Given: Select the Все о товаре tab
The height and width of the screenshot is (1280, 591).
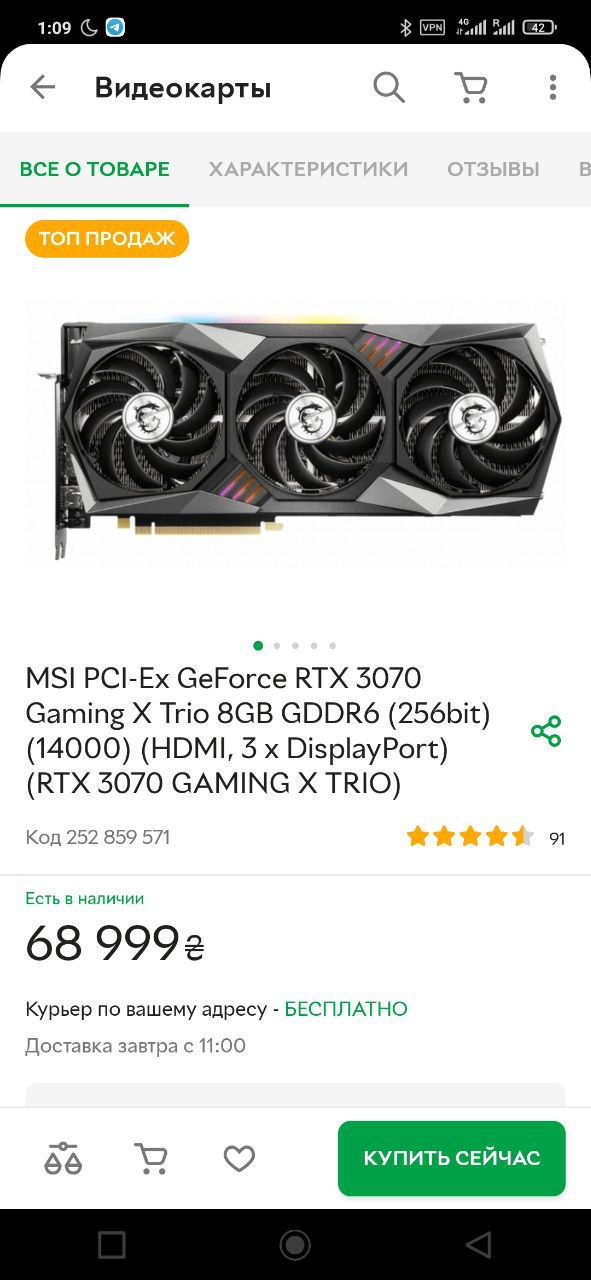Looking at the screenshot, I should pos(94,169).
